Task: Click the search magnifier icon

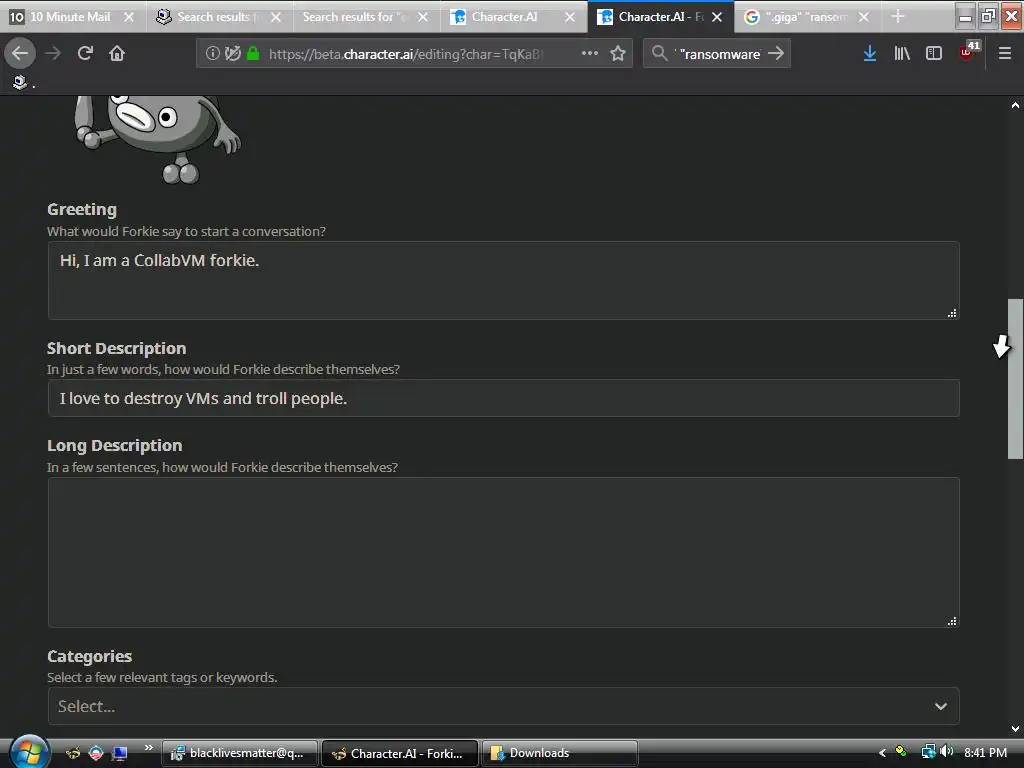Action: tap(660, 53)
